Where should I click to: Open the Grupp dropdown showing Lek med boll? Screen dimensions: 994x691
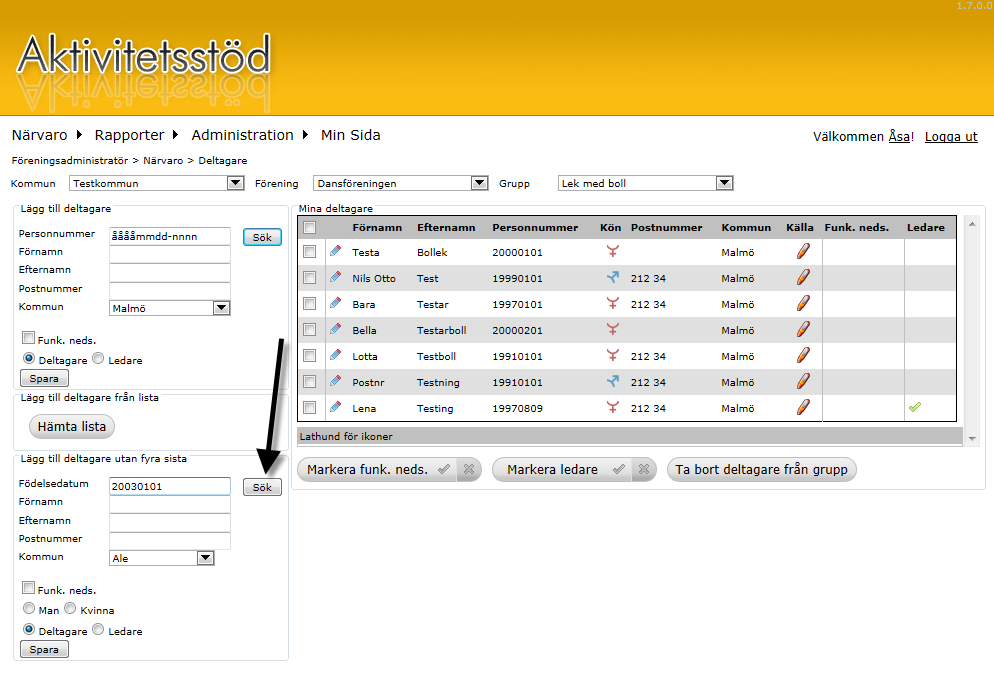(x=645, y=183)
